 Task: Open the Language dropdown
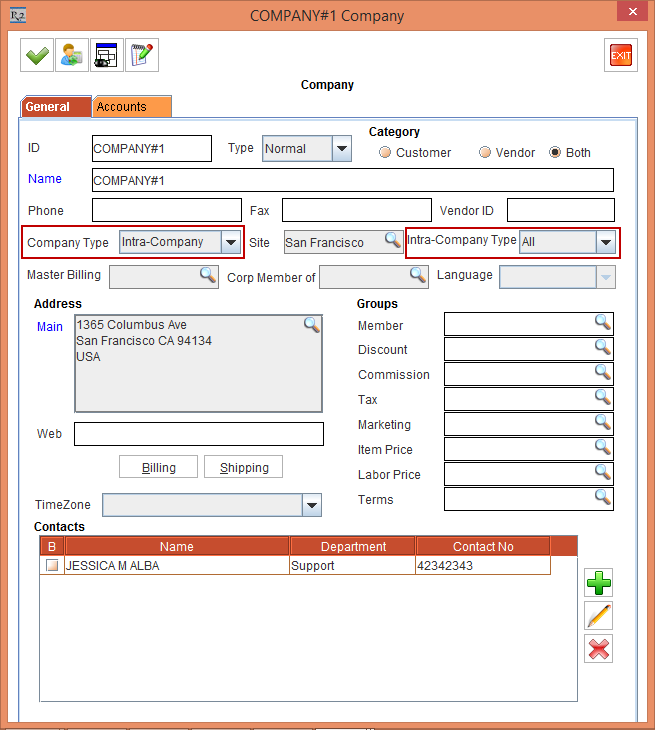click(606, 277)
